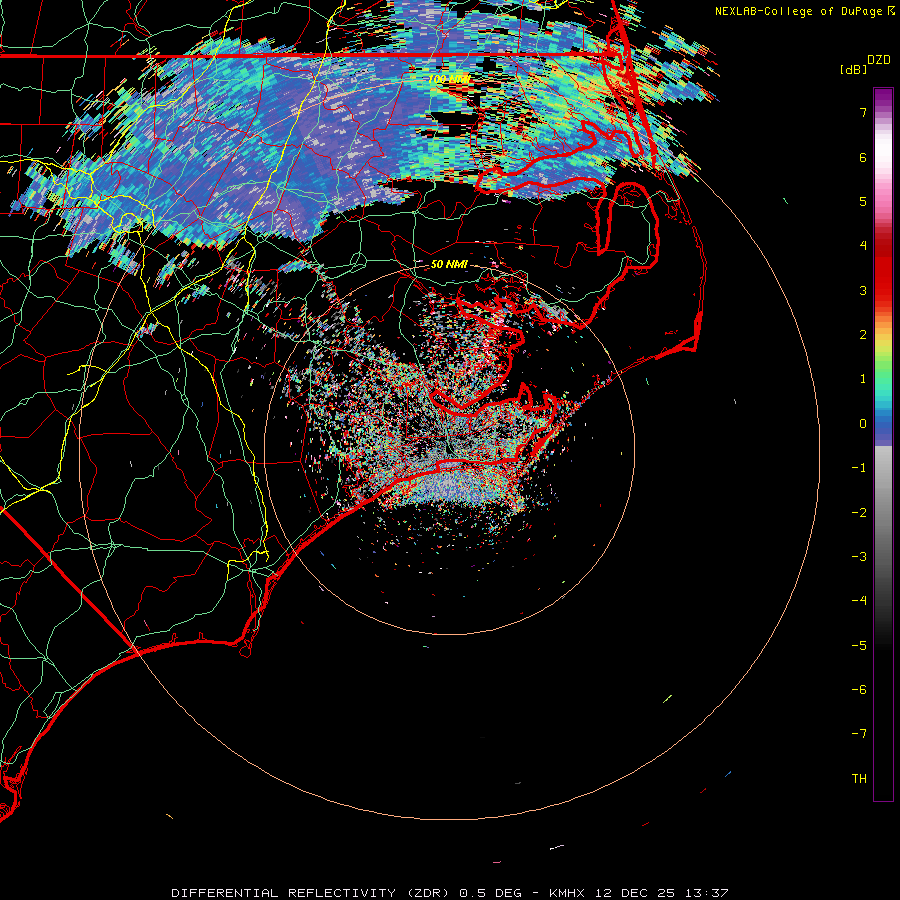Click the 0 dB value on the scale
The width and height of the screenshot is (900, 900).
(x=863, y=424)
